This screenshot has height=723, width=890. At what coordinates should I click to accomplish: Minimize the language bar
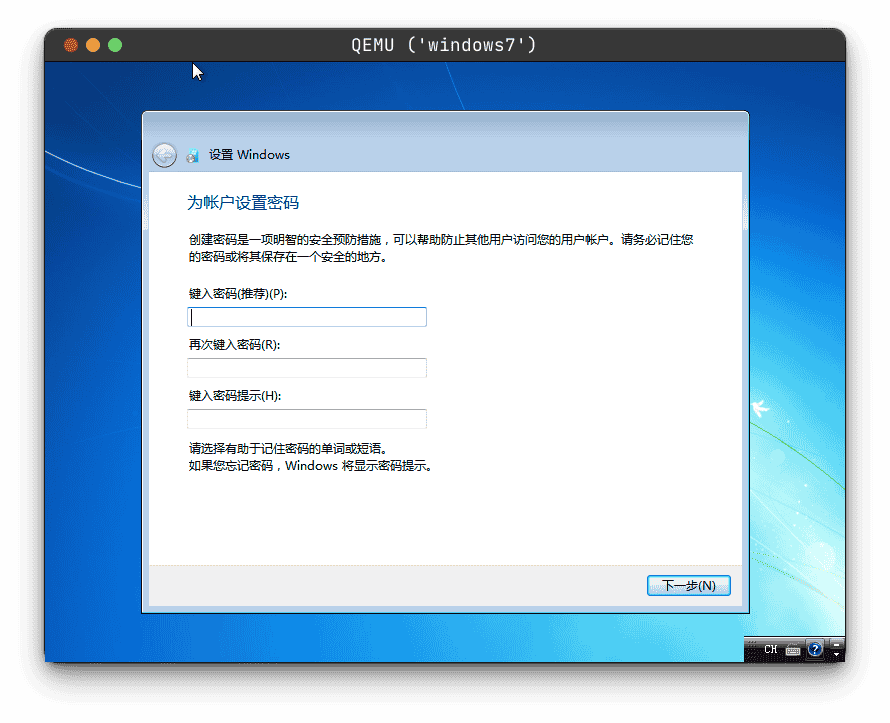[837, 645]
